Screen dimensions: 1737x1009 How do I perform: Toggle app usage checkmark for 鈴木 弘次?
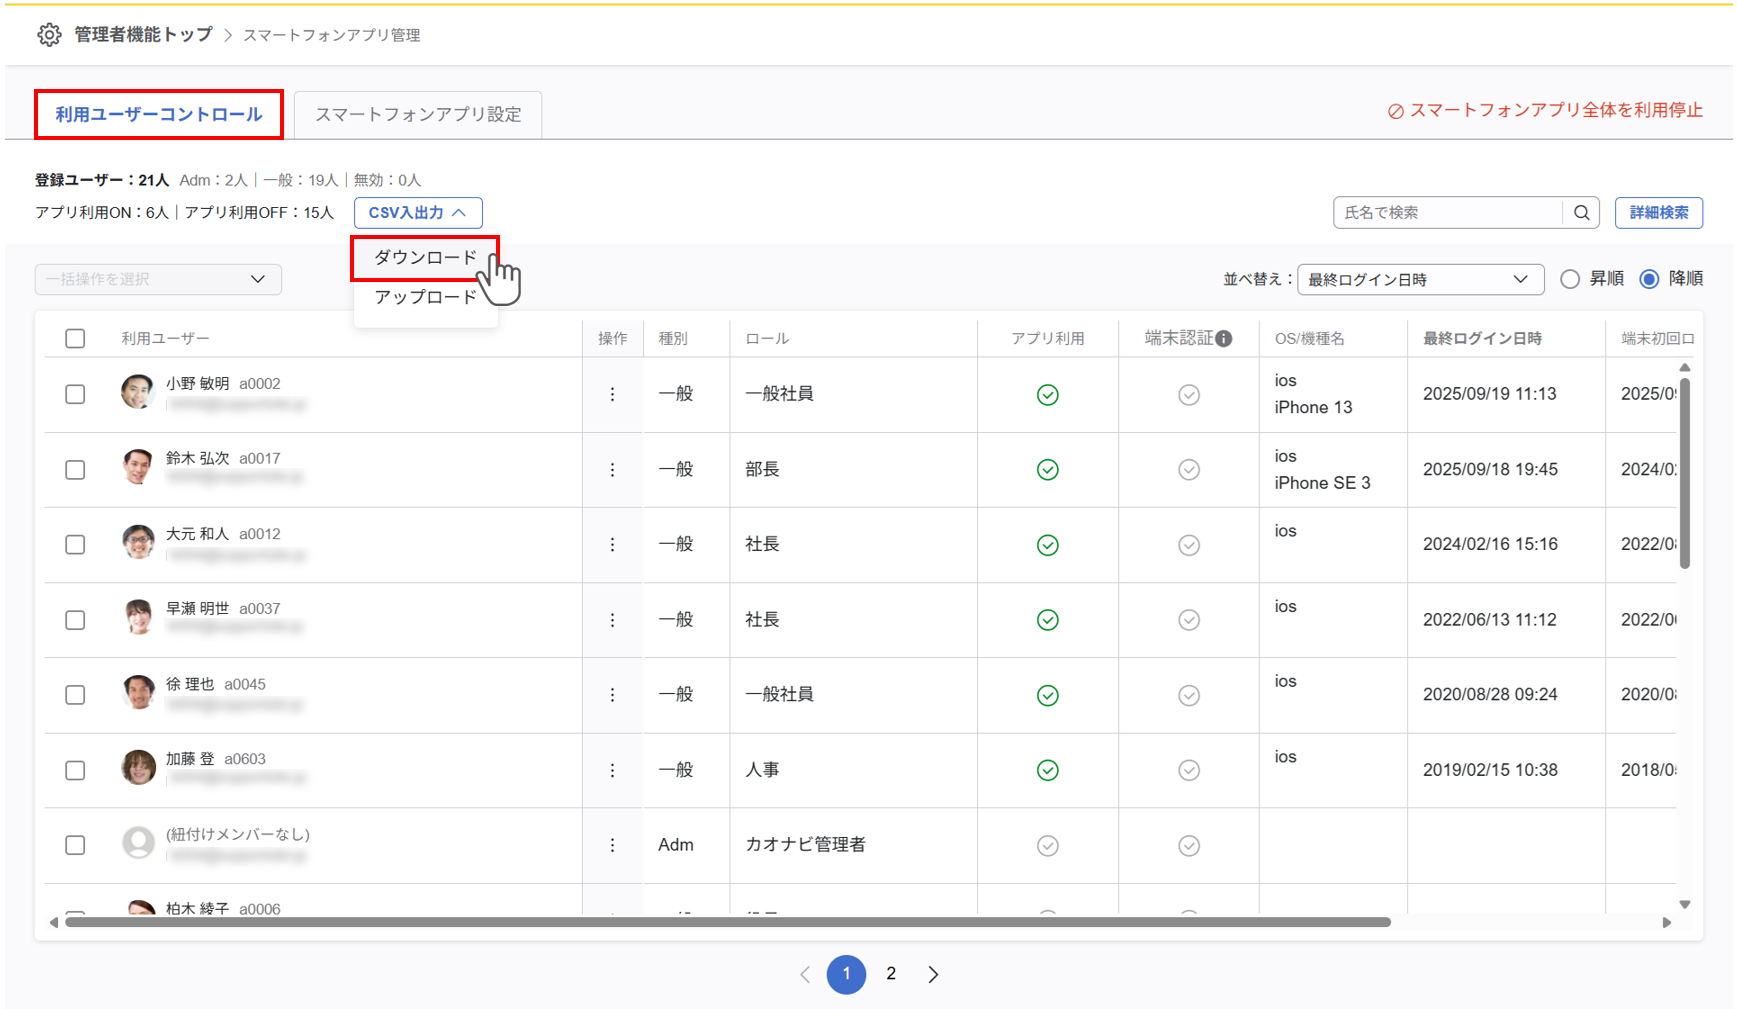tap(1047, 470)
